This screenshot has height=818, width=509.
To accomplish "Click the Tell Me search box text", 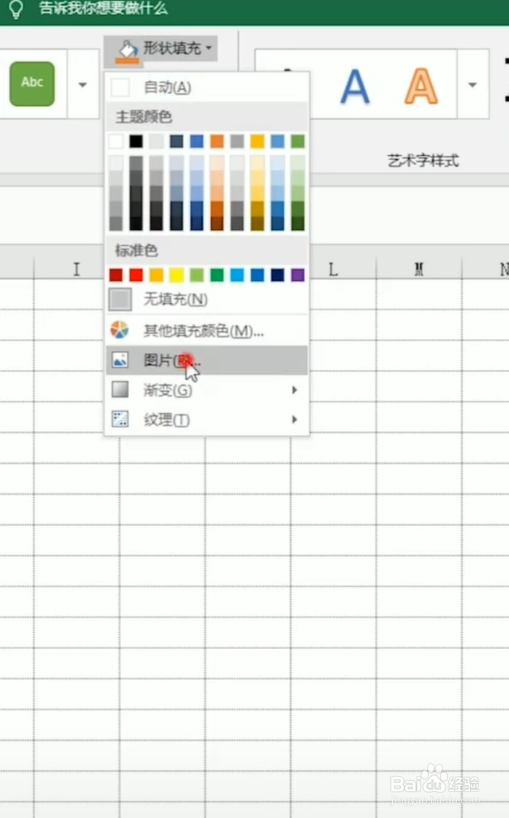I will coord(103,9).
